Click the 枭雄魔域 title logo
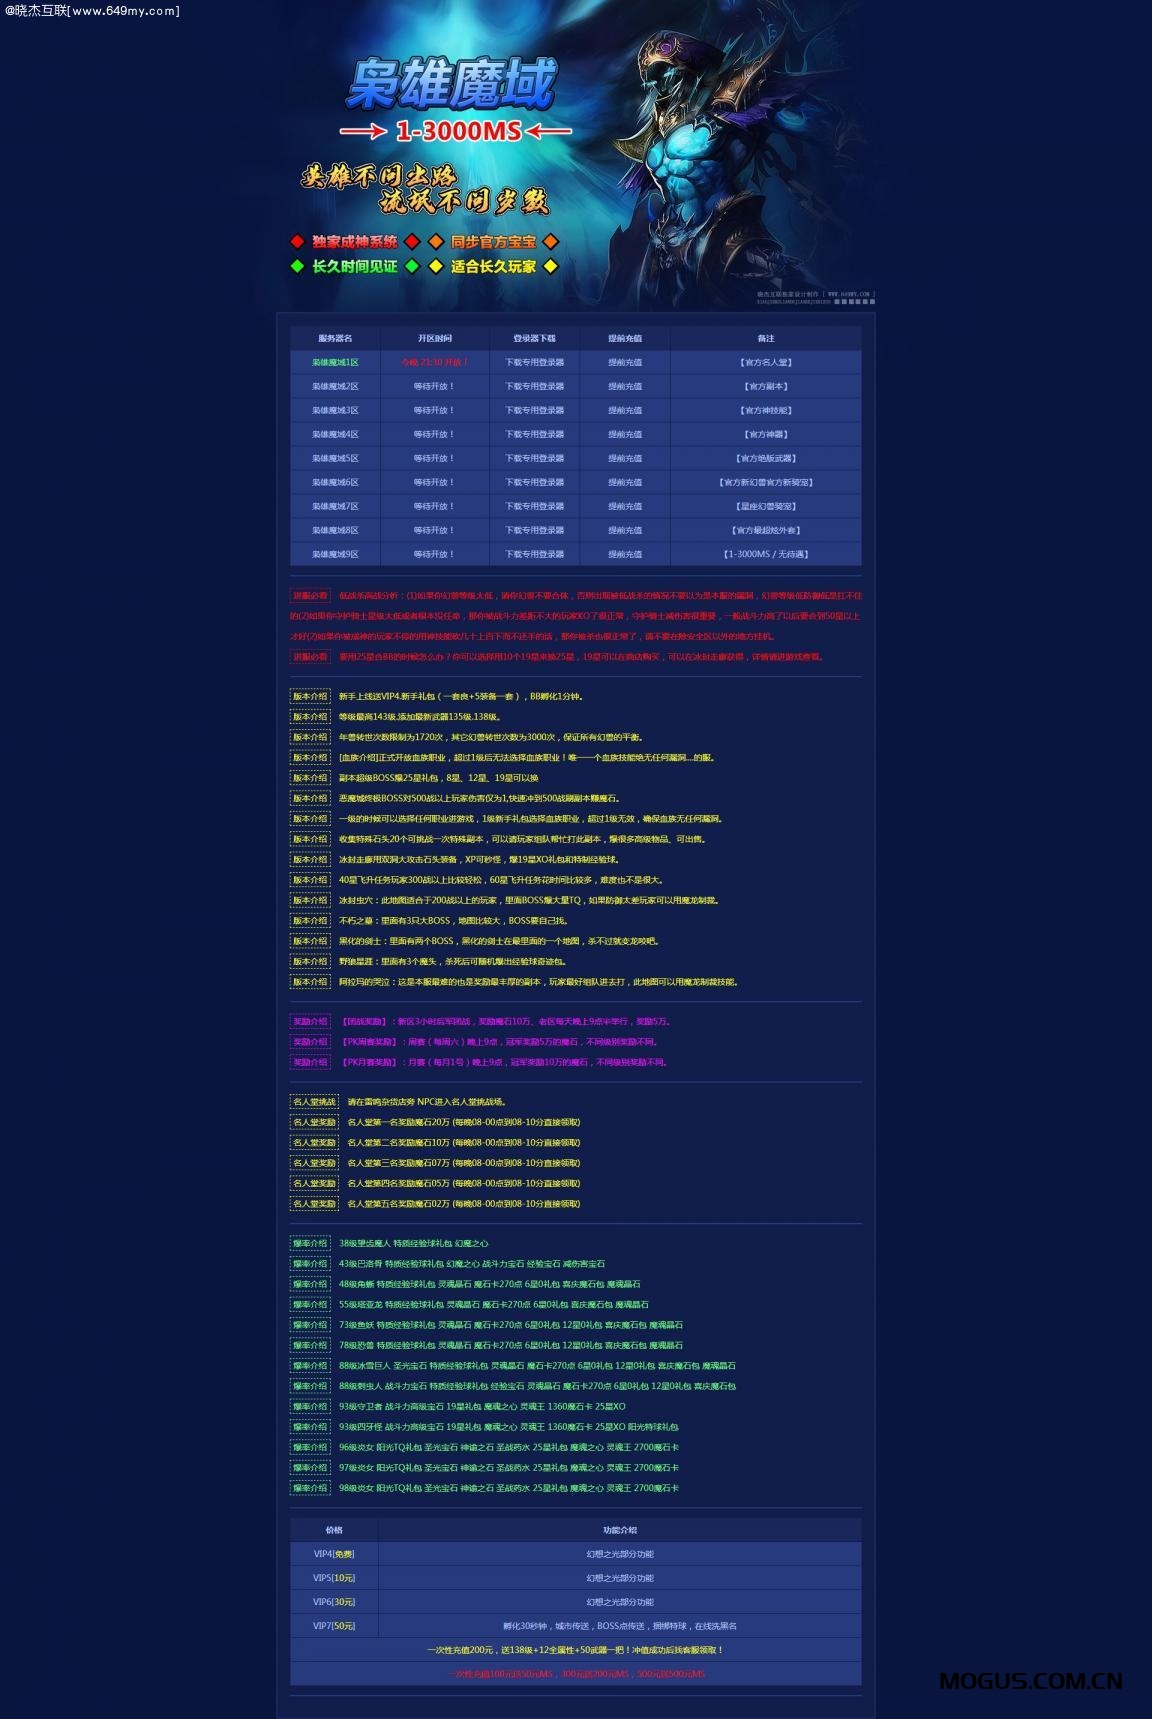1152x1719 pixels. [451, 84]
